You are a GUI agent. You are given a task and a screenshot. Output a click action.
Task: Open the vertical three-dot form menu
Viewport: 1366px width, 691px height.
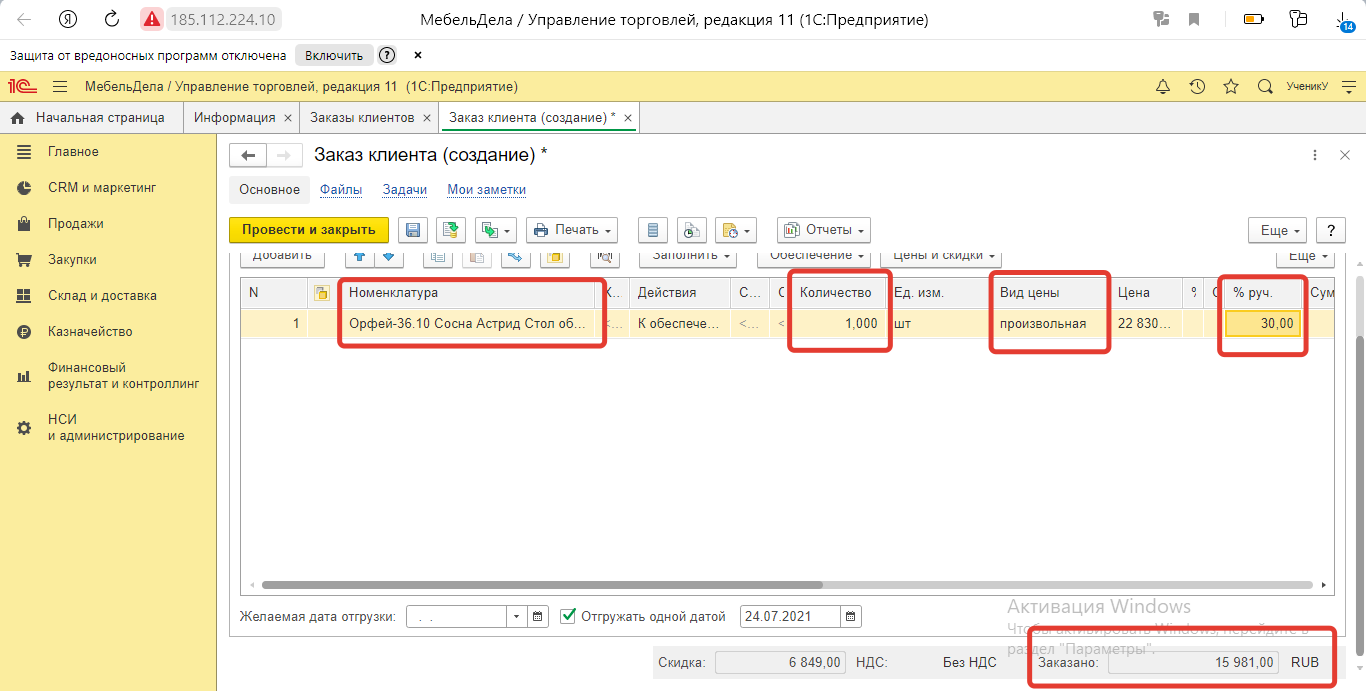pyautogui.click(x=1315, y=155)
